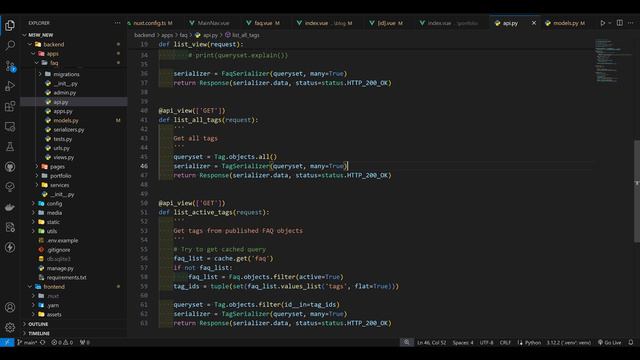Open the Explorer view in activity bar
Viewport: 640px width, 360px height.
pyautogui.click(x=10, y=25)
